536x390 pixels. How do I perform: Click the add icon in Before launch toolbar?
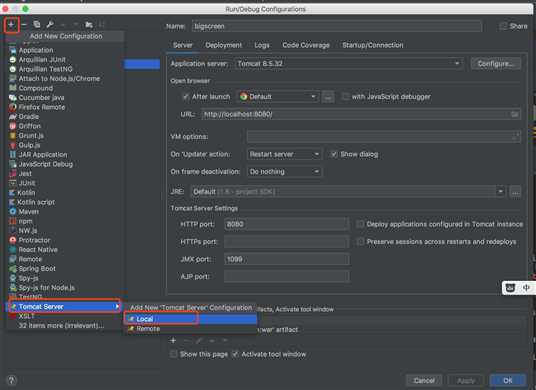(173, 340)
